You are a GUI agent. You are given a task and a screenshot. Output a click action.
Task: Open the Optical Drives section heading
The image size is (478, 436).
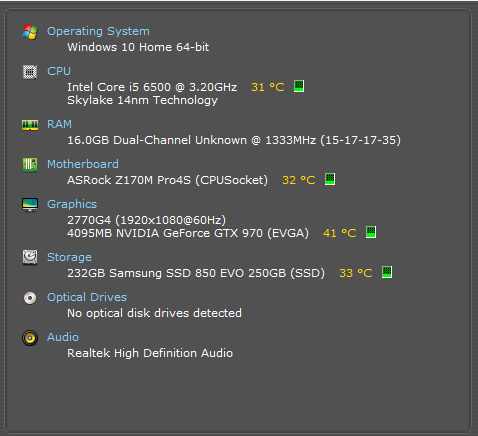coord(87,297)
